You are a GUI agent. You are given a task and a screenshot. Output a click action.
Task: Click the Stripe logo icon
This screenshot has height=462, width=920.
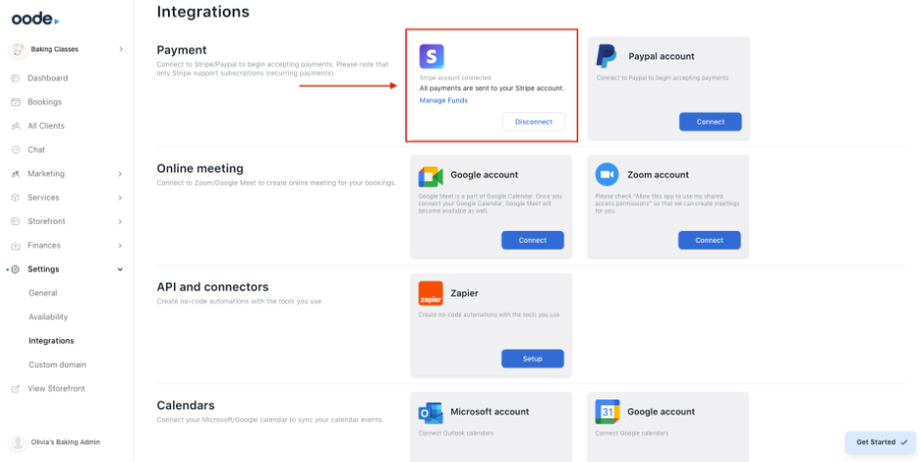click(x=432, y=57)
